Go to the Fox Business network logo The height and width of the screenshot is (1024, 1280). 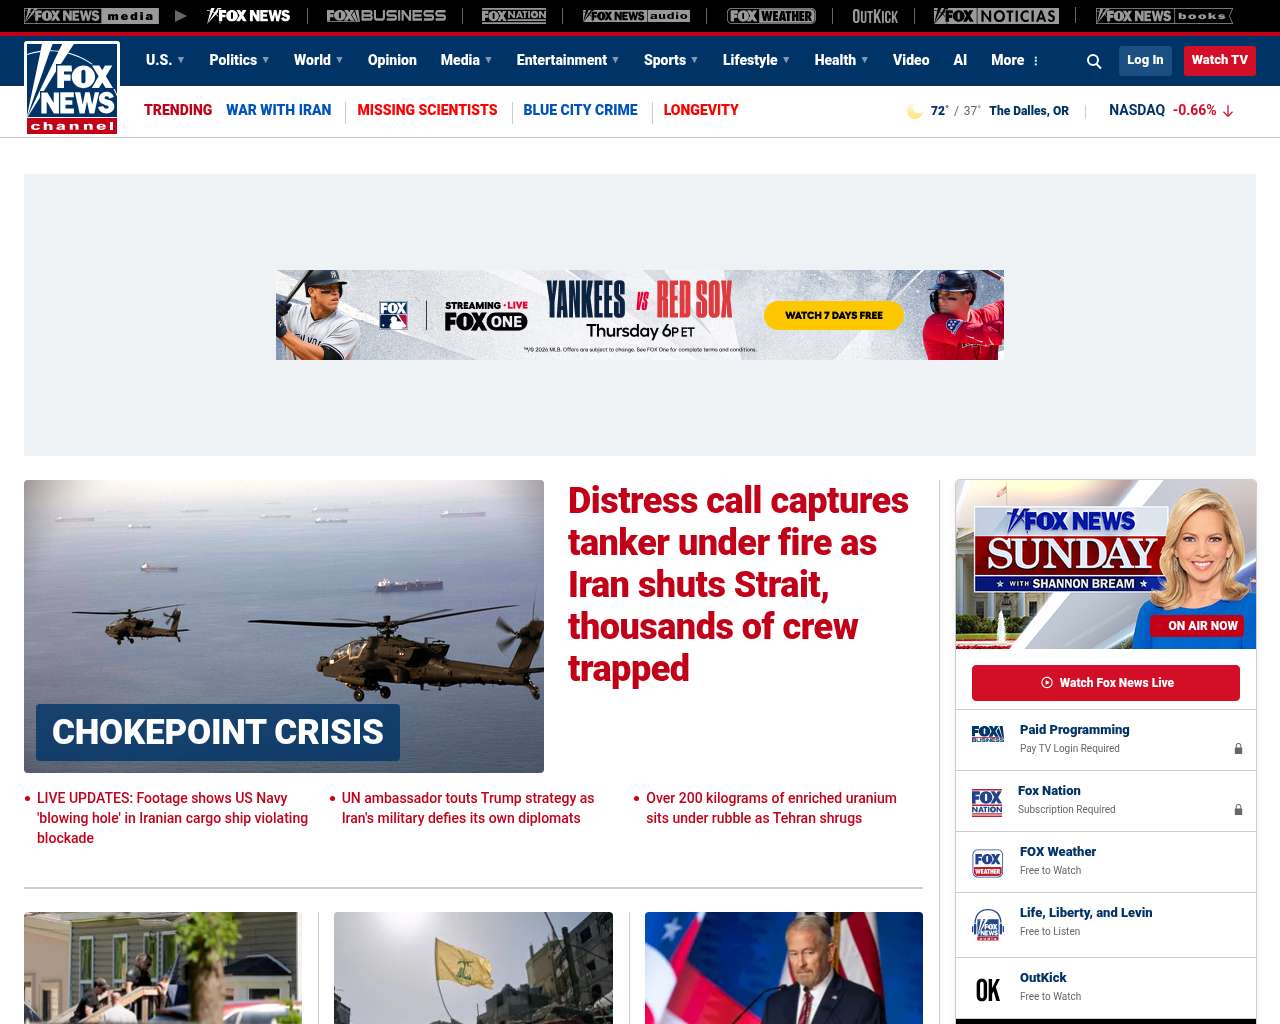(386, 16)
